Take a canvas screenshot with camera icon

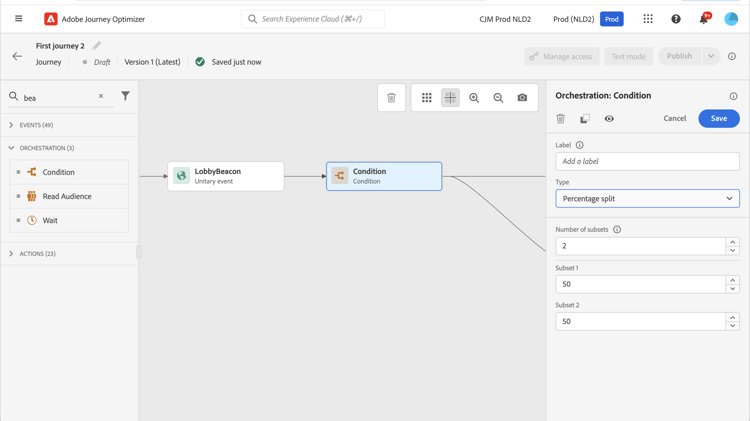(x=522, y=98)
